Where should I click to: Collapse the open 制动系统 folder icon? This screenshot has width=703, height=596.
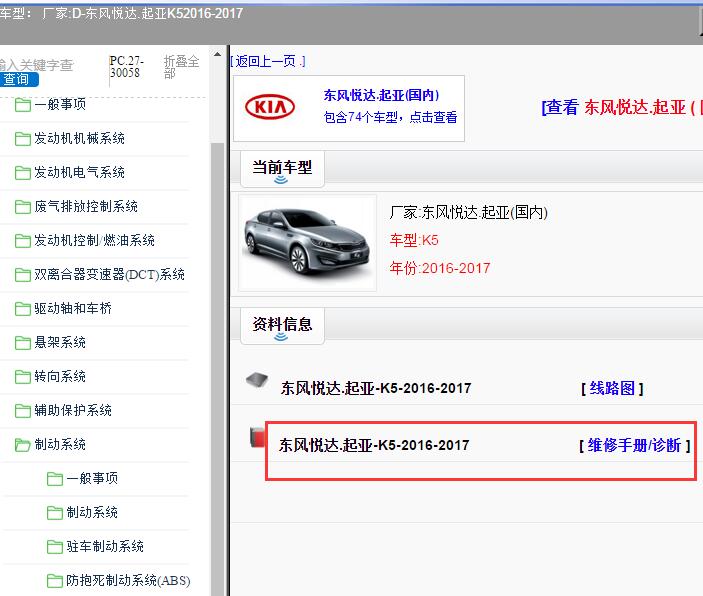[22, 445]
